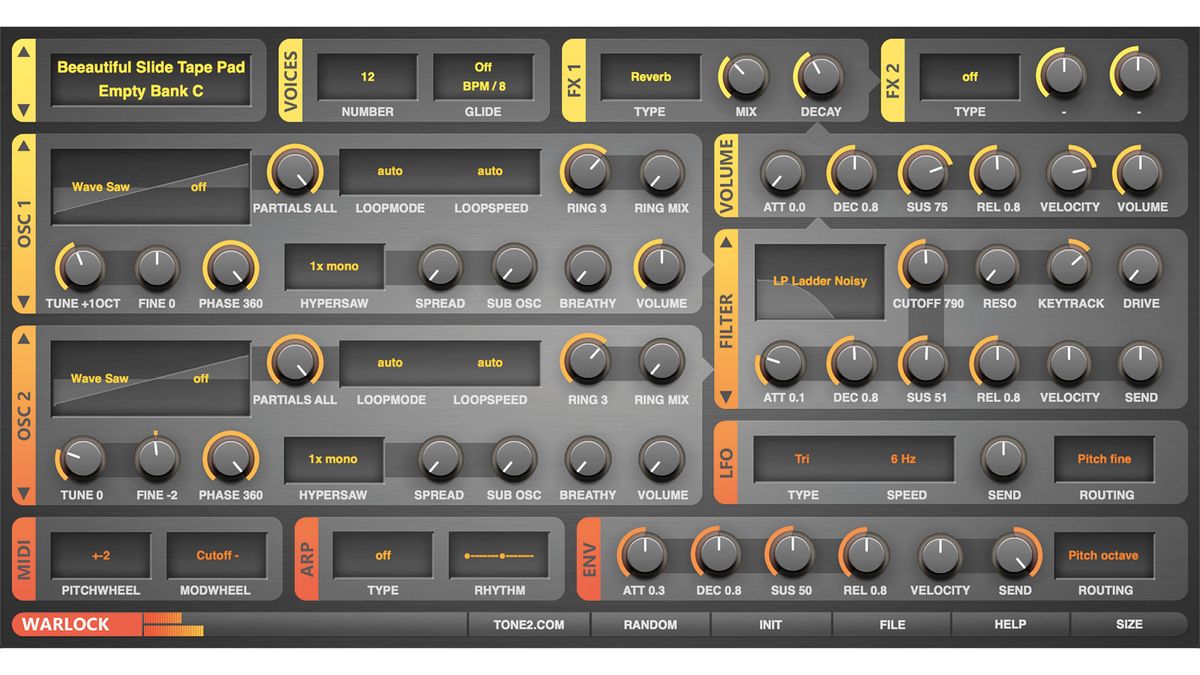Open the TONE2.COM link
1200x675 pixels.
click(531, 624)
